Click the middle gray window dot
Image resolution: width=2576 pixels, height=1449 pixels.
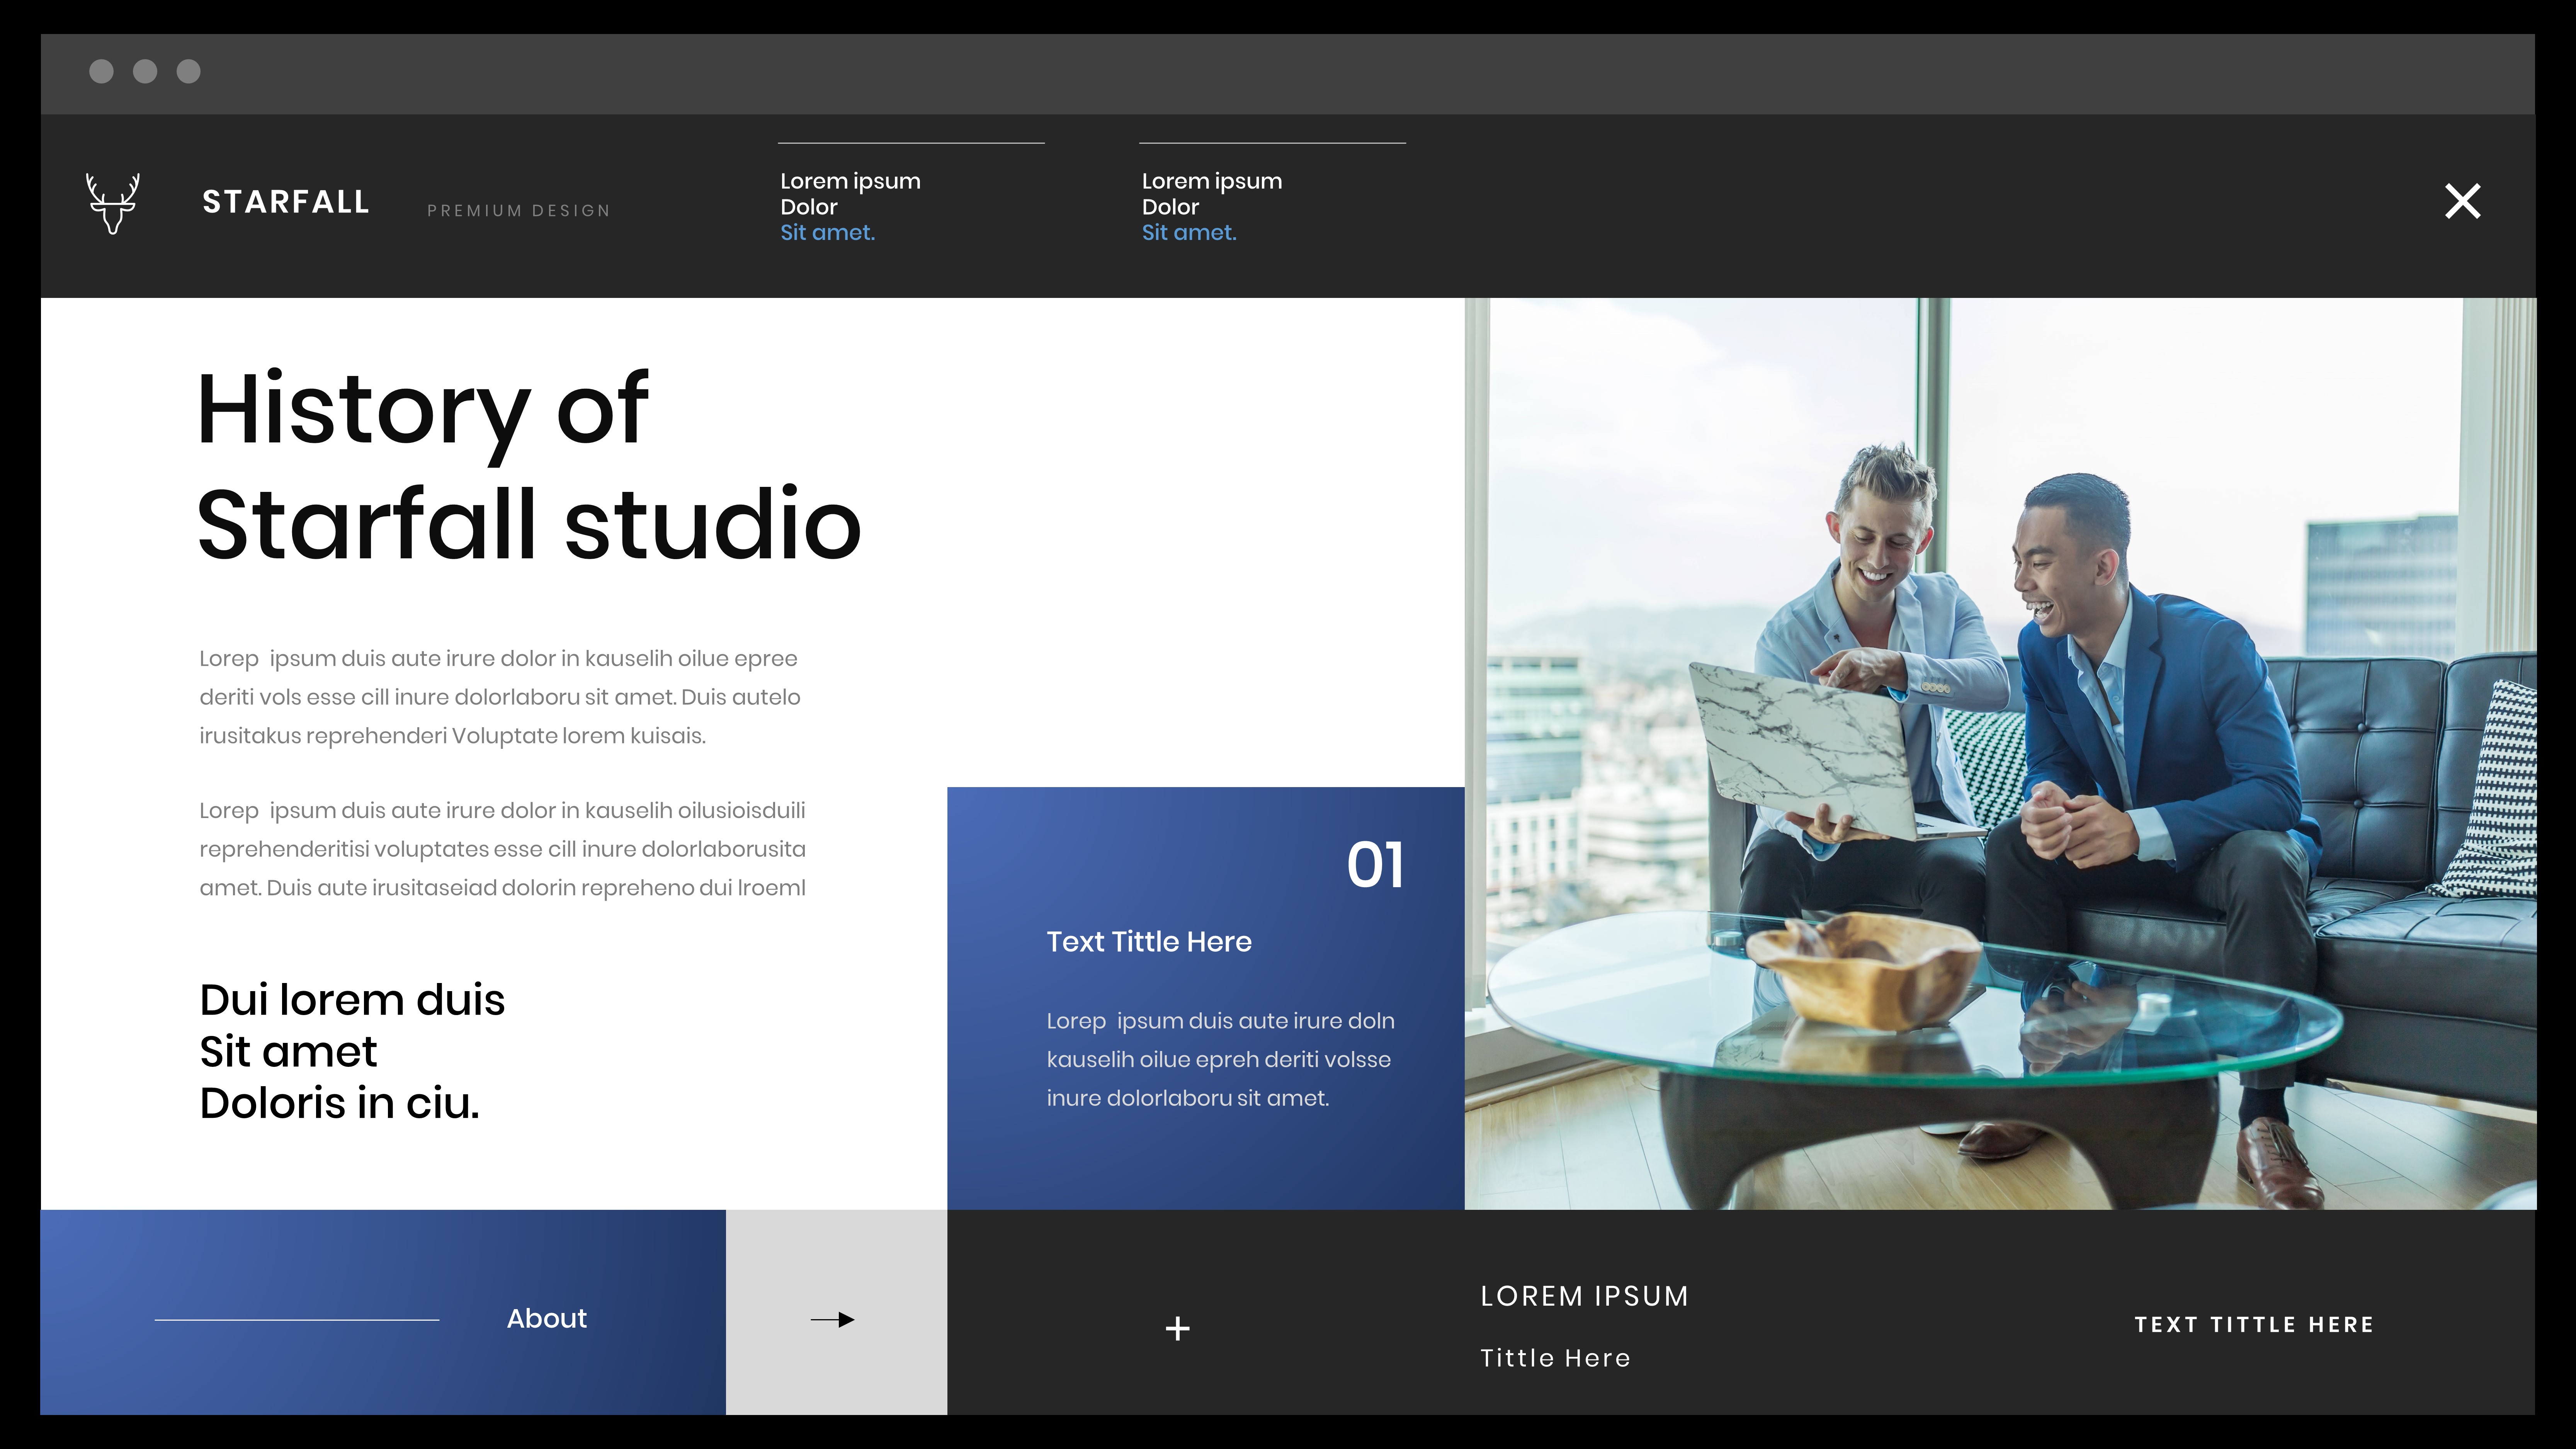[145, 71]
